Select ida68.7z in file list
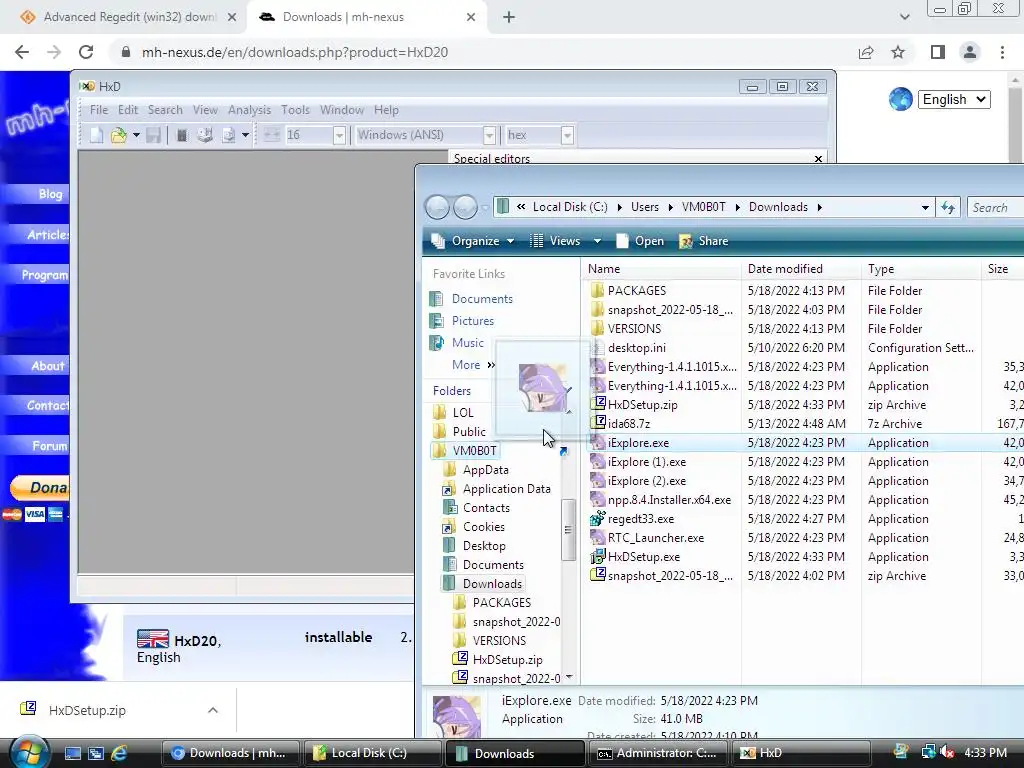This screenshot has width=1024, height=768. point(629,423)
